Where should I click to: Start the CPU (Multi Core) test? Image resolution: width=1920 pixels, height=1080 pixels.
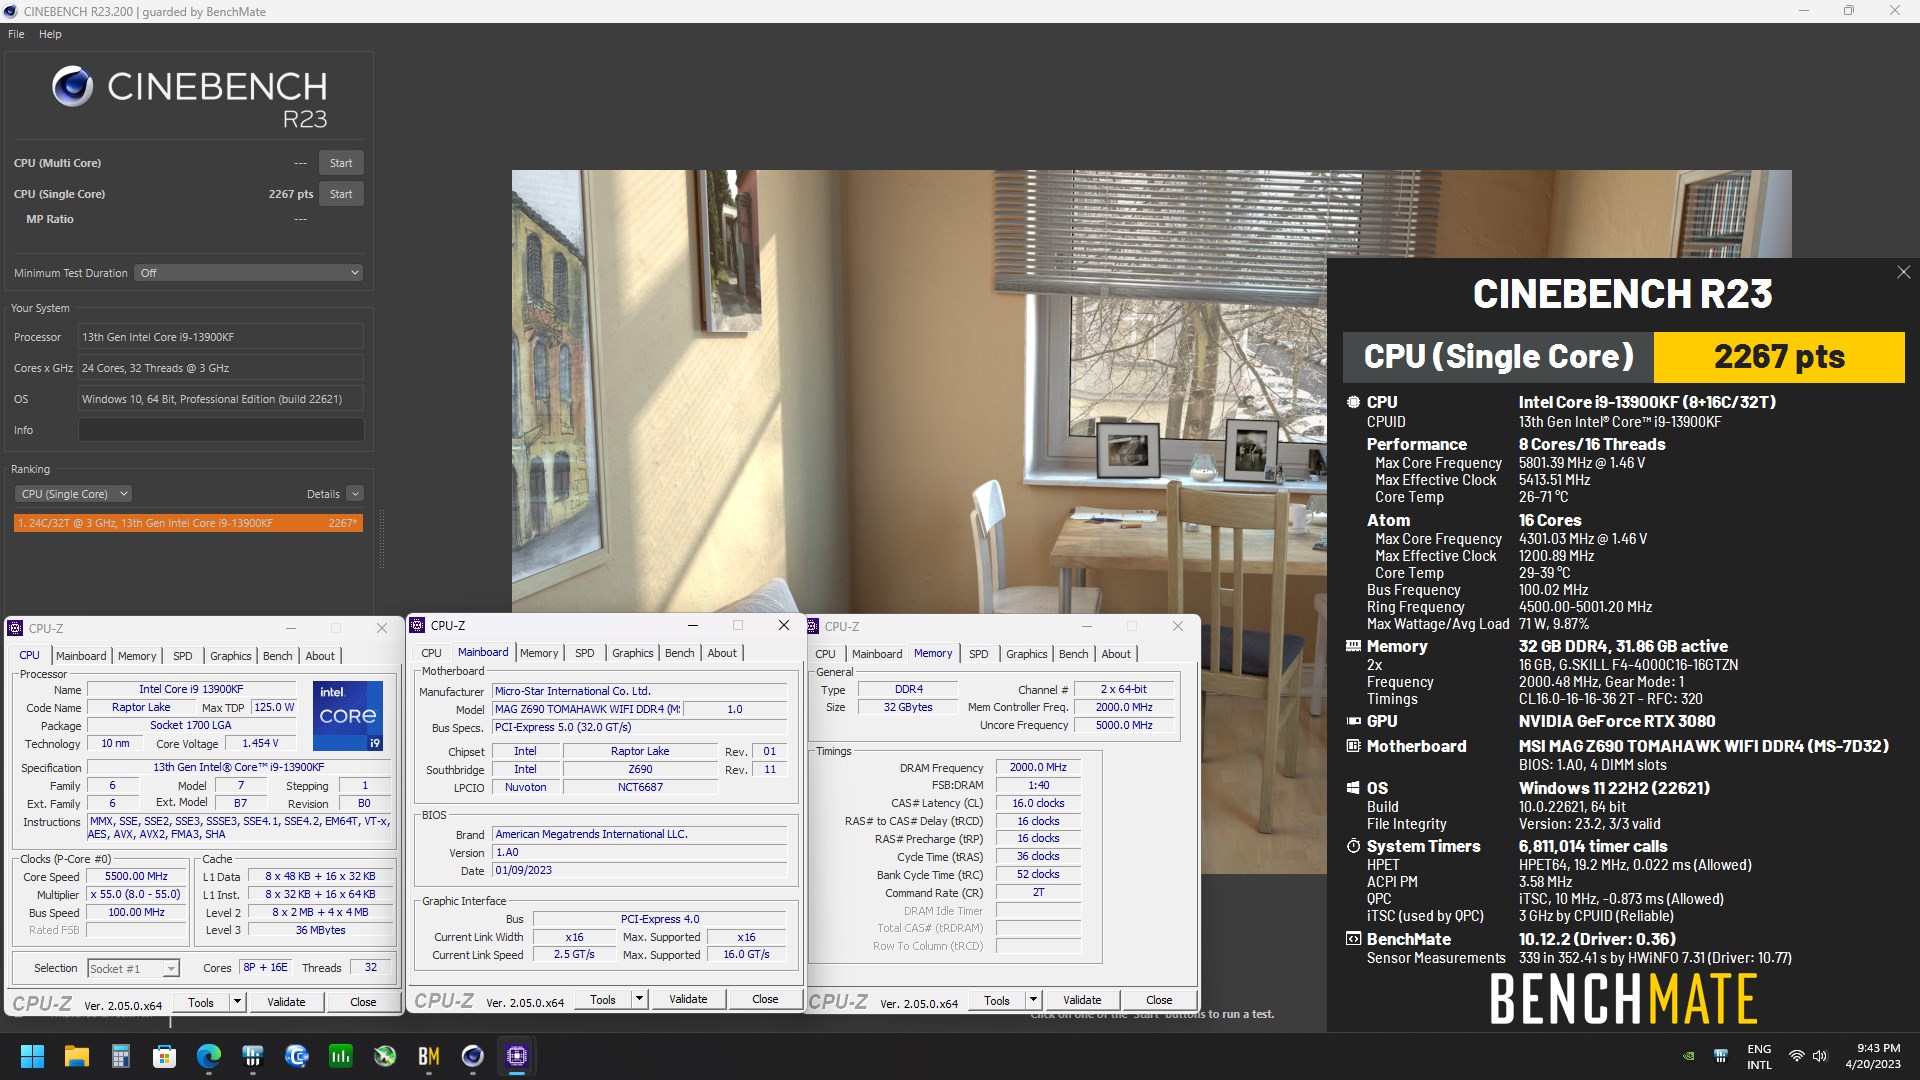[x=341, y=163]
